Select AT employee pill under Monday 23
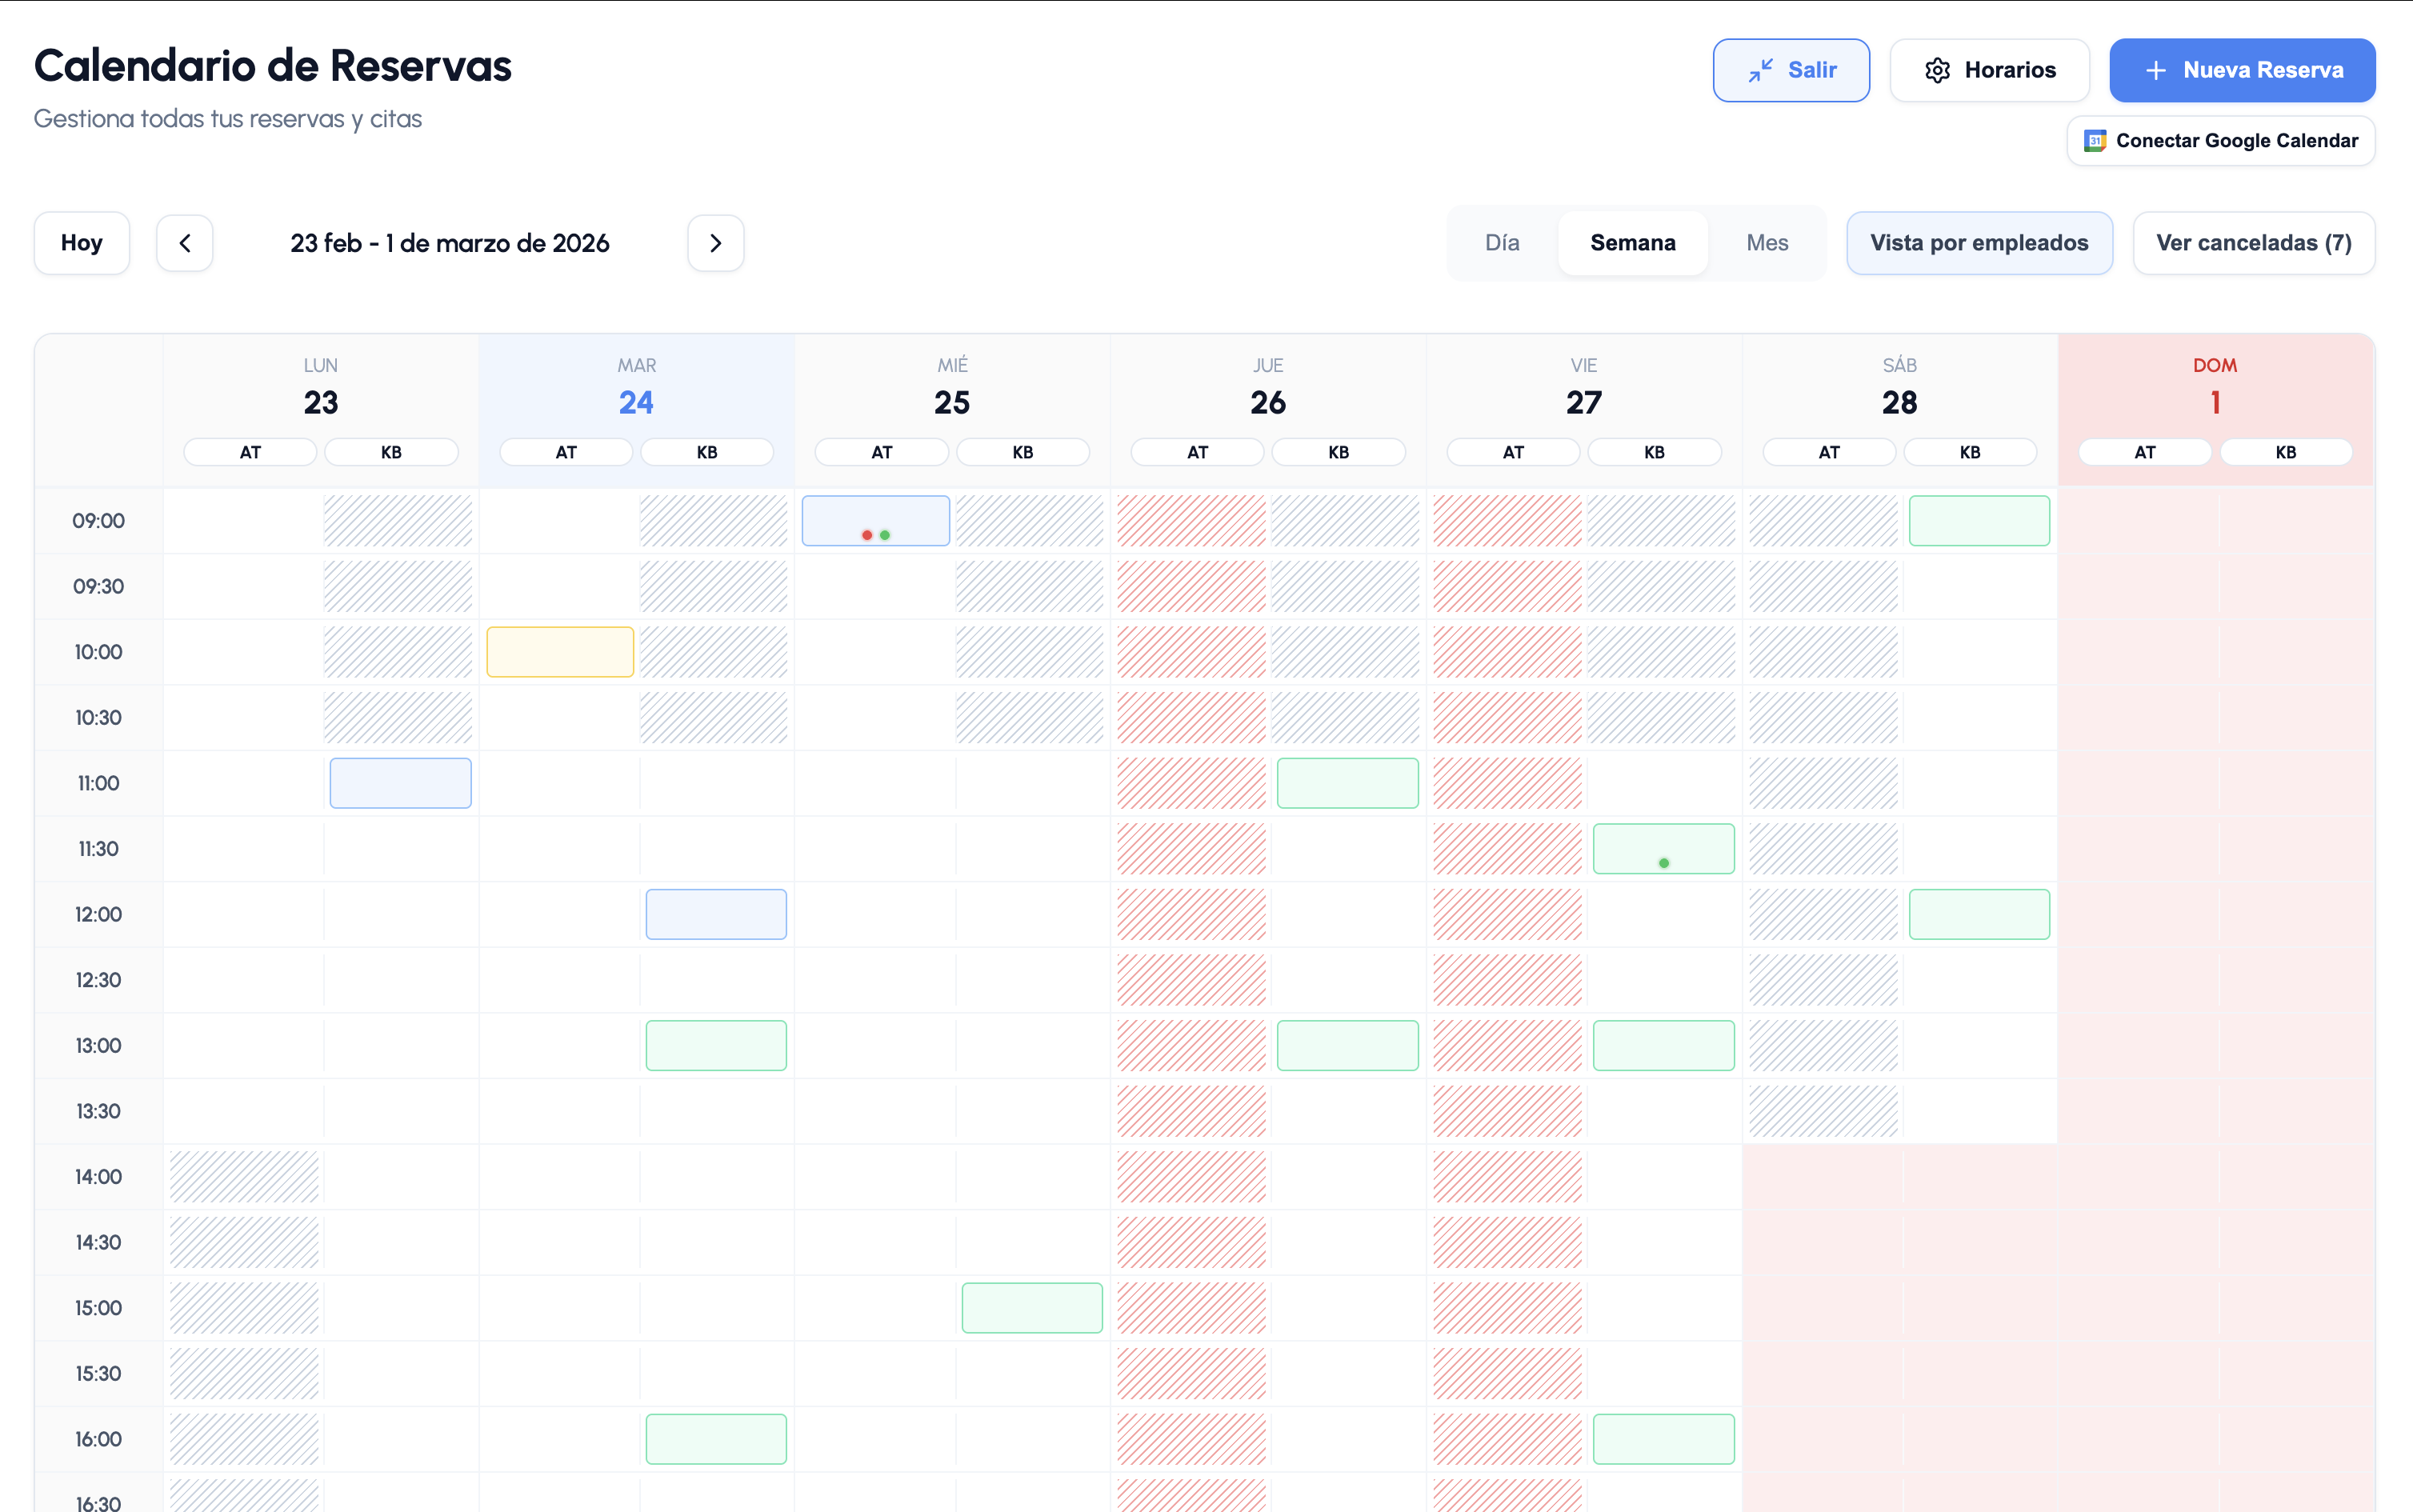 point(250,452)
